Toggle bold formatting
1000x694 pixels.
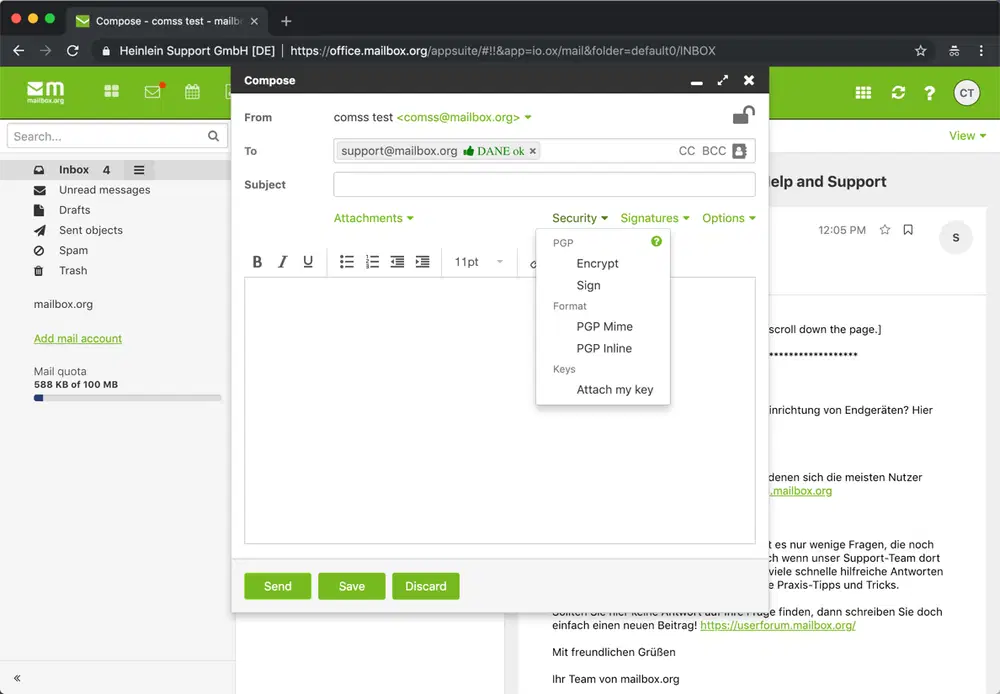click(257, 262)
